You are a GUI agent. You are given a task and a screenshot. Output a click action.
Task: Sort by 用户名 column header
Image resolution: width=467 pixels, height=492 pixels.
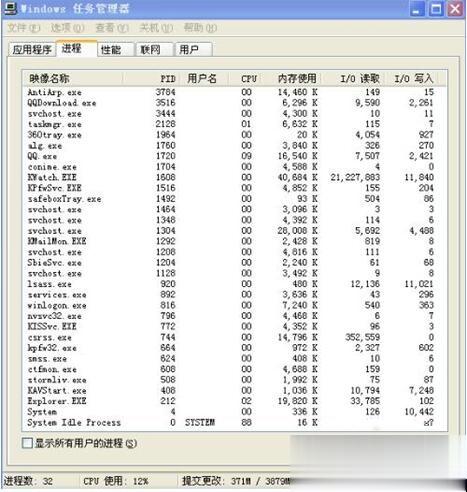click(204, 79)
